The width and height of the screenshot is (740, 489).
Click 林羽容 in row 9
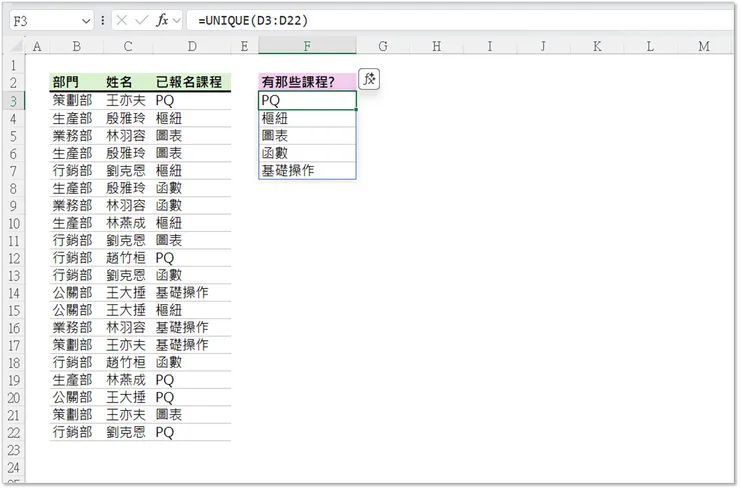pyautogui.click(x=126, y=205)
